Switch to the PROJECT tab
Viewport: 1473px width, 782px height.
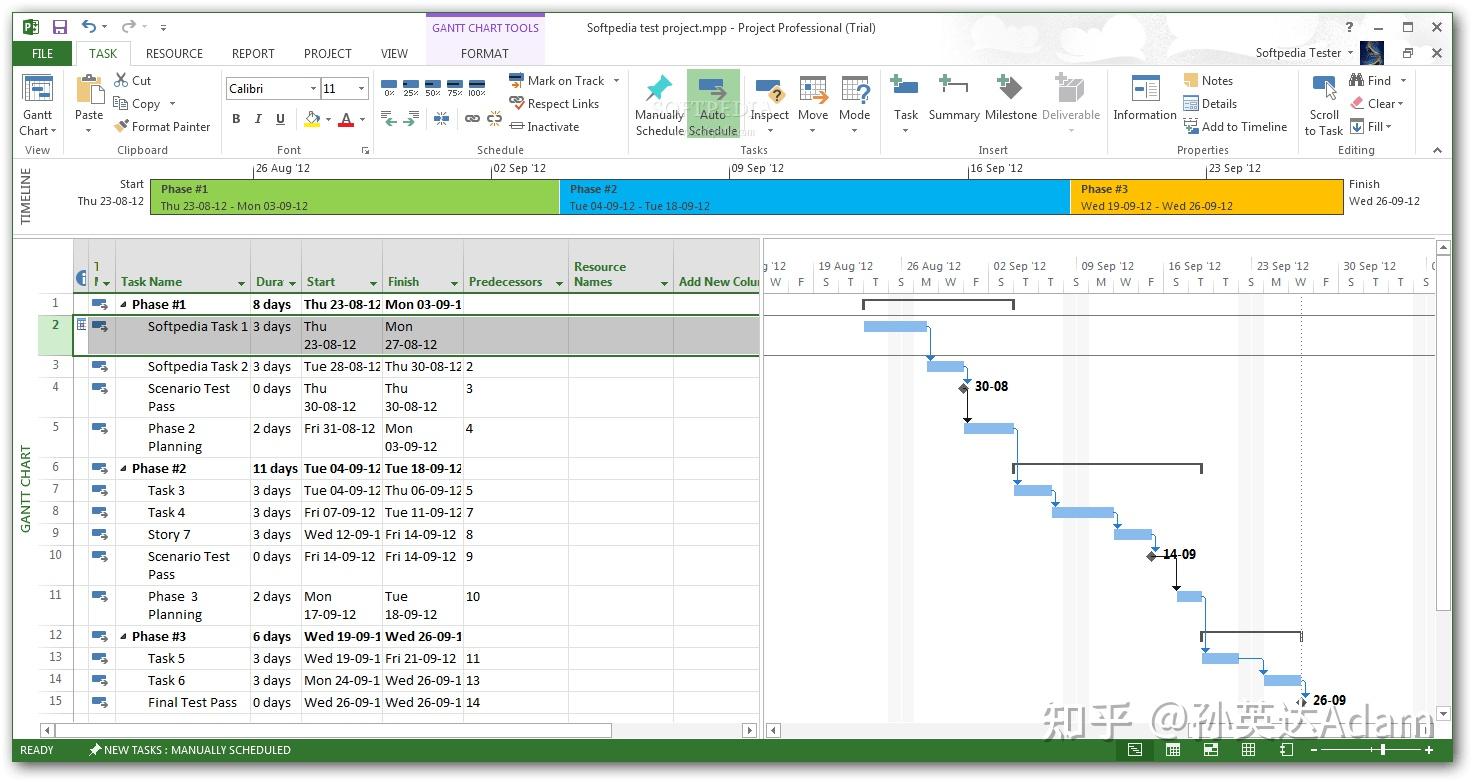[328, 54]
